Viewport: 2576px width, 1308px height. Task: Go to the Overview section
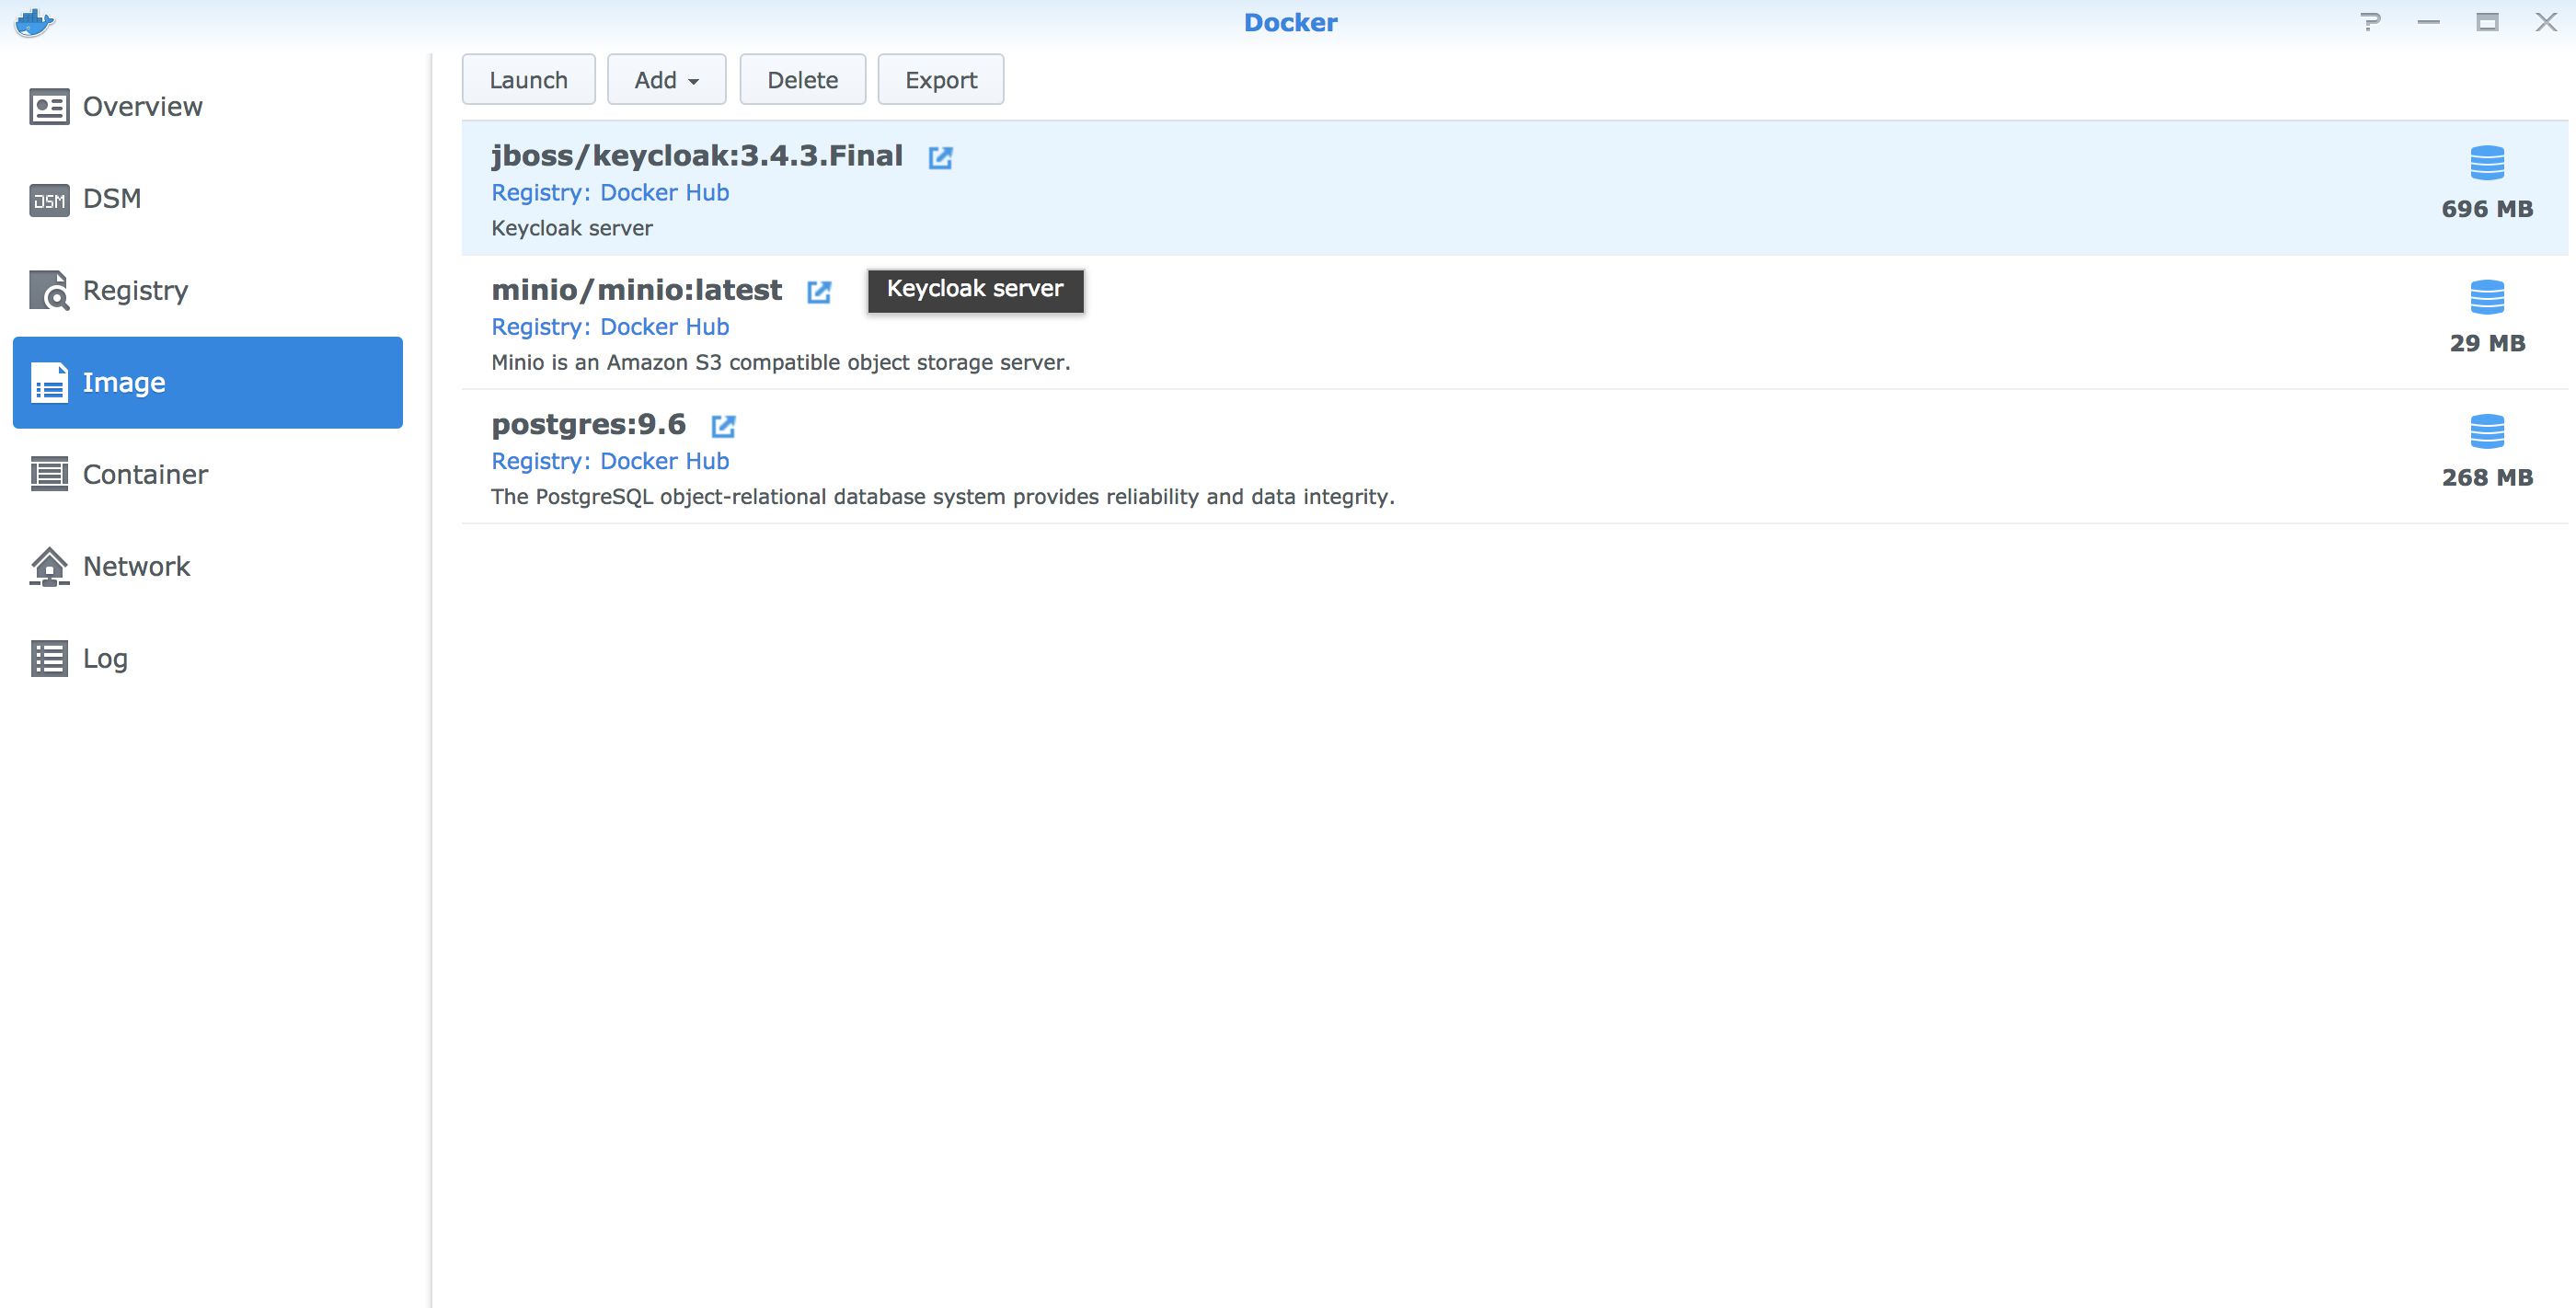click(x=142, y=107)
